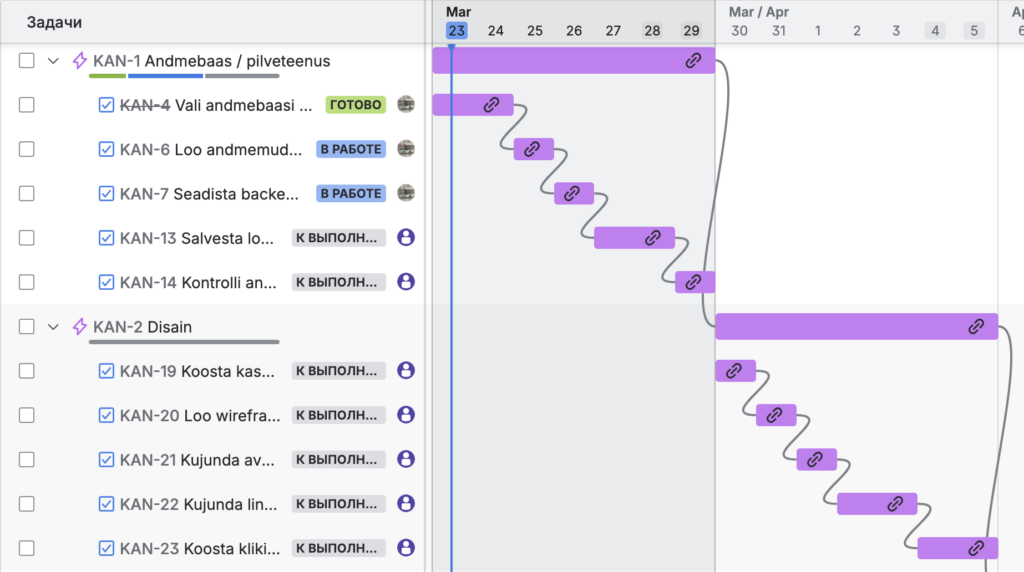Open the ГОТОВО status dropdown on KAN-4
This screenshot has height=572, width=1024.
355,105
